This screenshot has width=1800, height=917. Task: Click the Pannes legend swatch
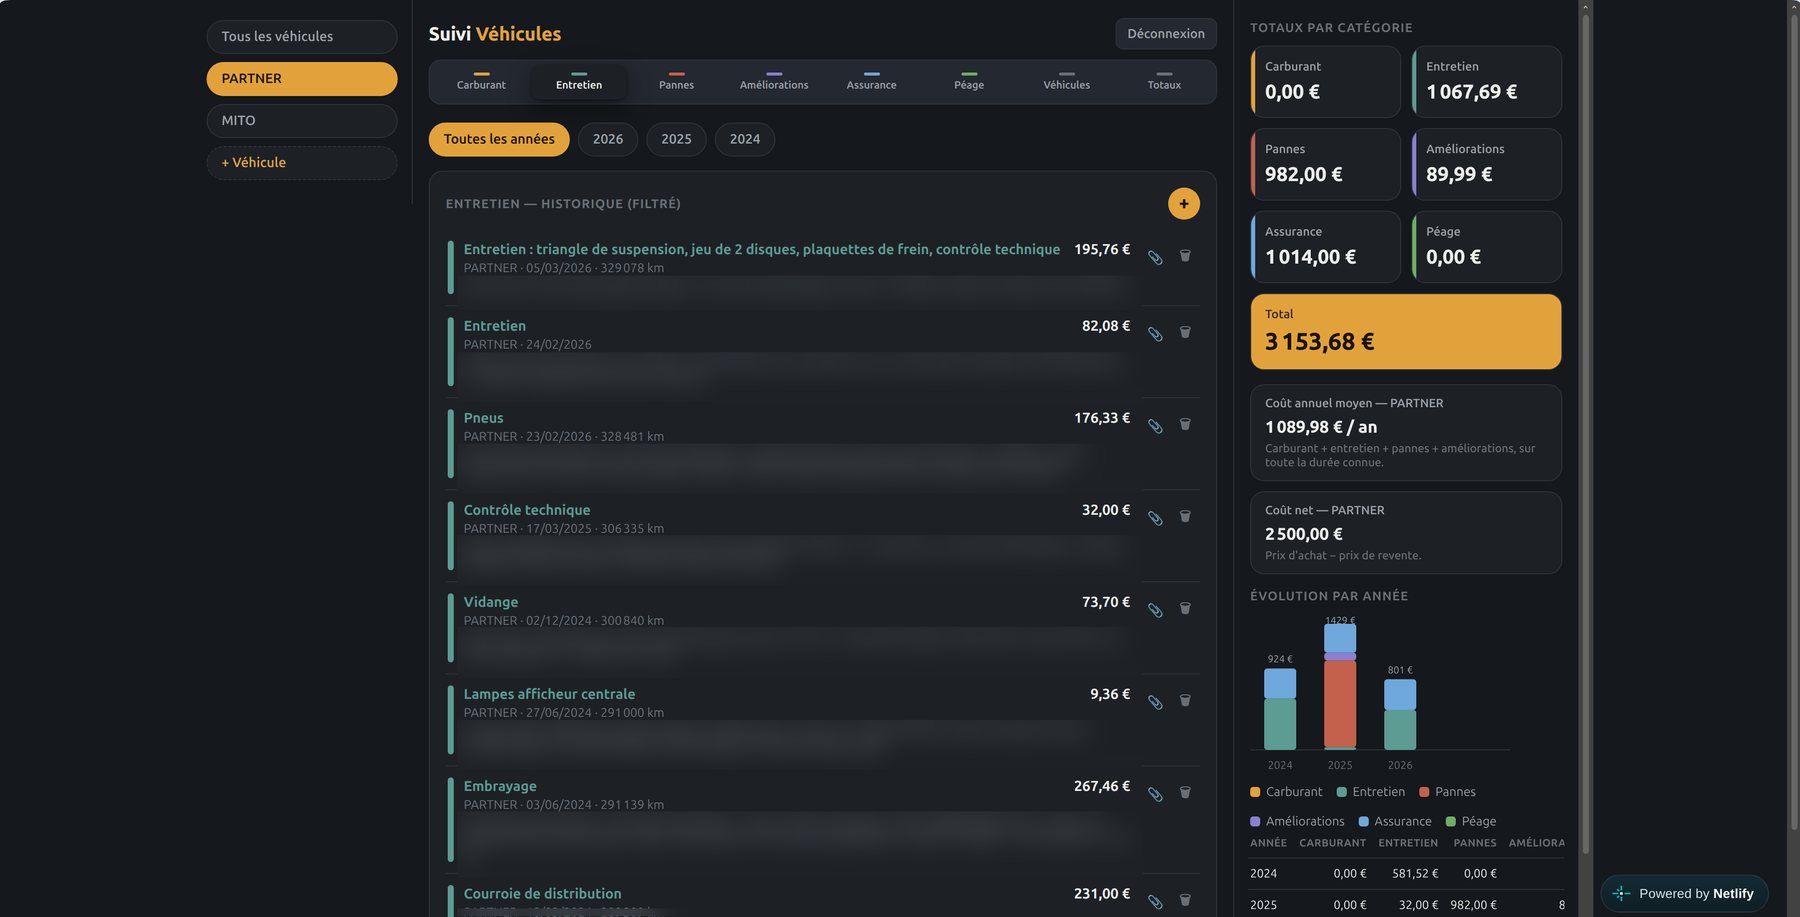[x=1424, y=792]
